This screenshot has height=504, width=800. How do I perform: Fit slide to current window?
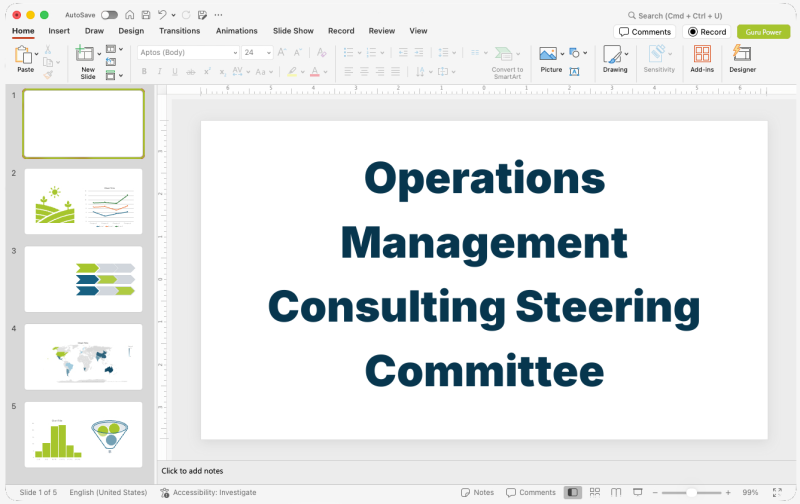point(777,492)
